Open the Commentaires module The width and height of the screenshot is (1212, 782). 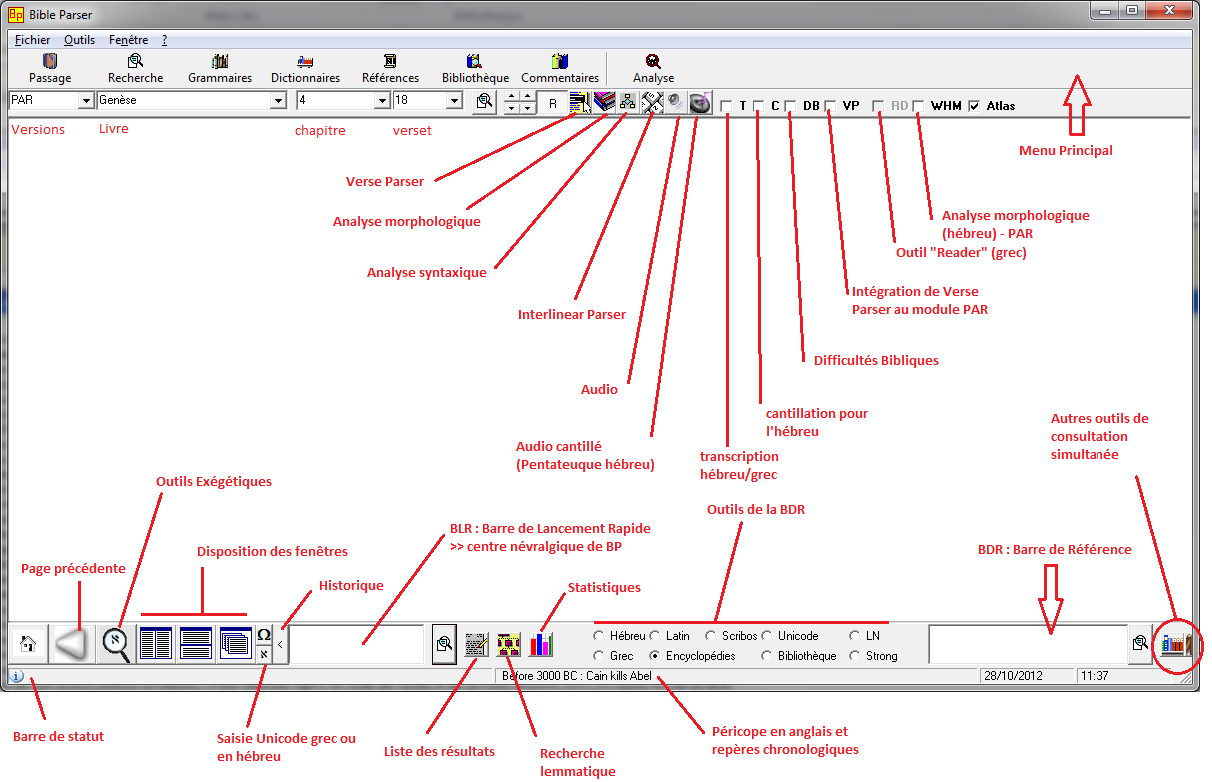(x=560, y=68)
